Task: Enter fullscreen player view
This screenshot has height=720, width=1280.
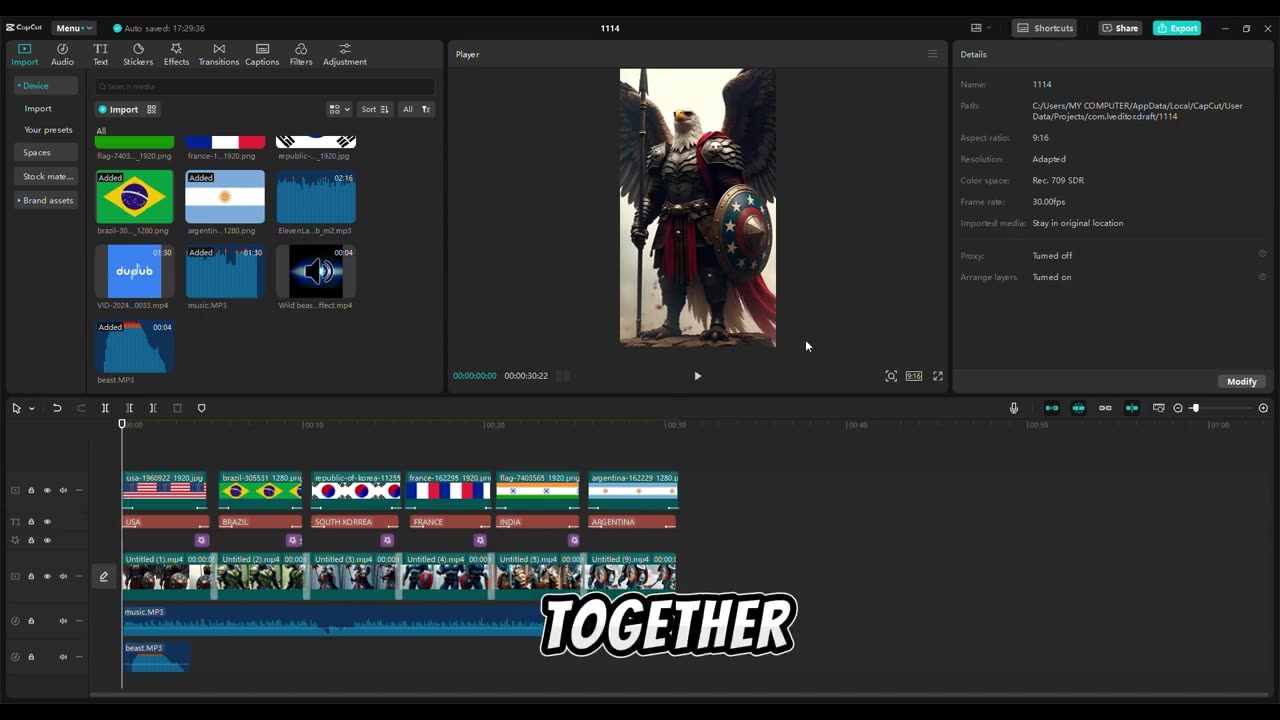Action: (938, 376)
